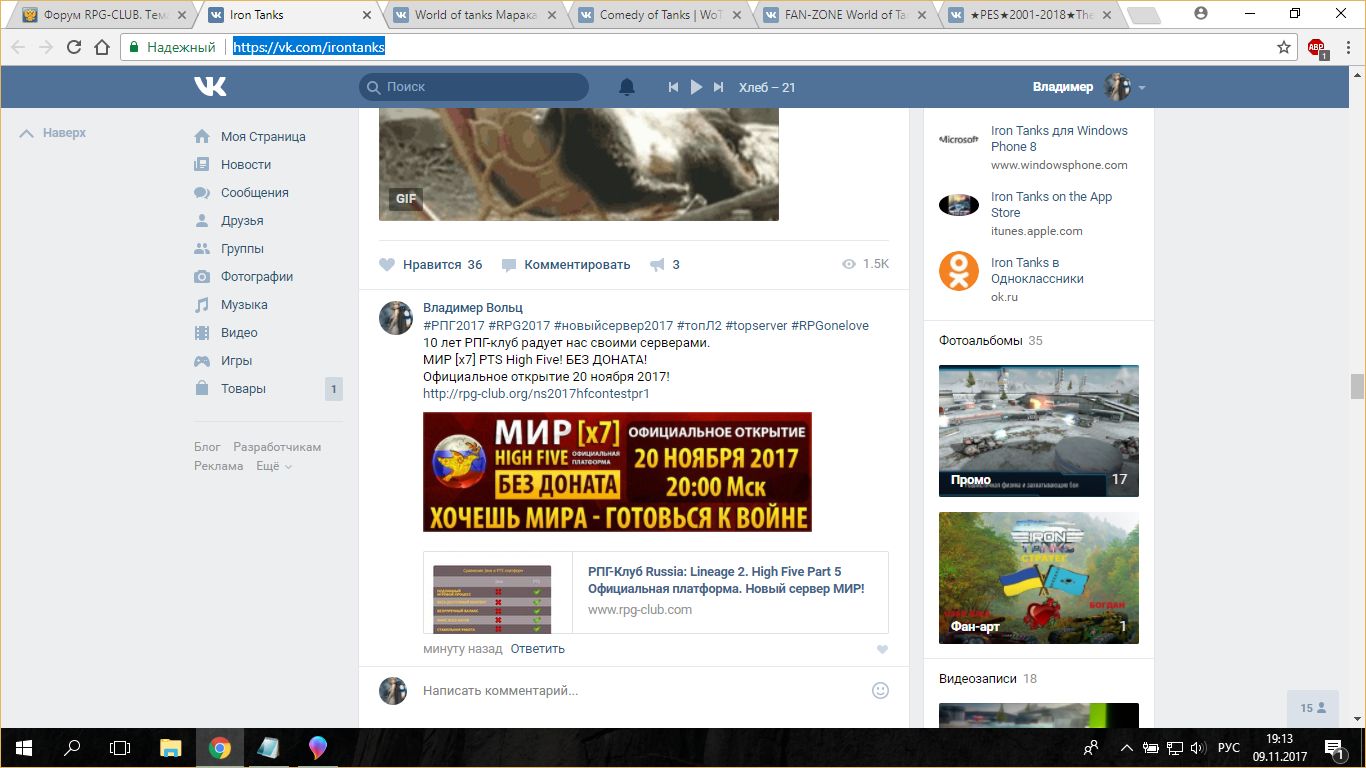
Task: Click Комментировать under the GIF post
Action: tap(566, 265)
